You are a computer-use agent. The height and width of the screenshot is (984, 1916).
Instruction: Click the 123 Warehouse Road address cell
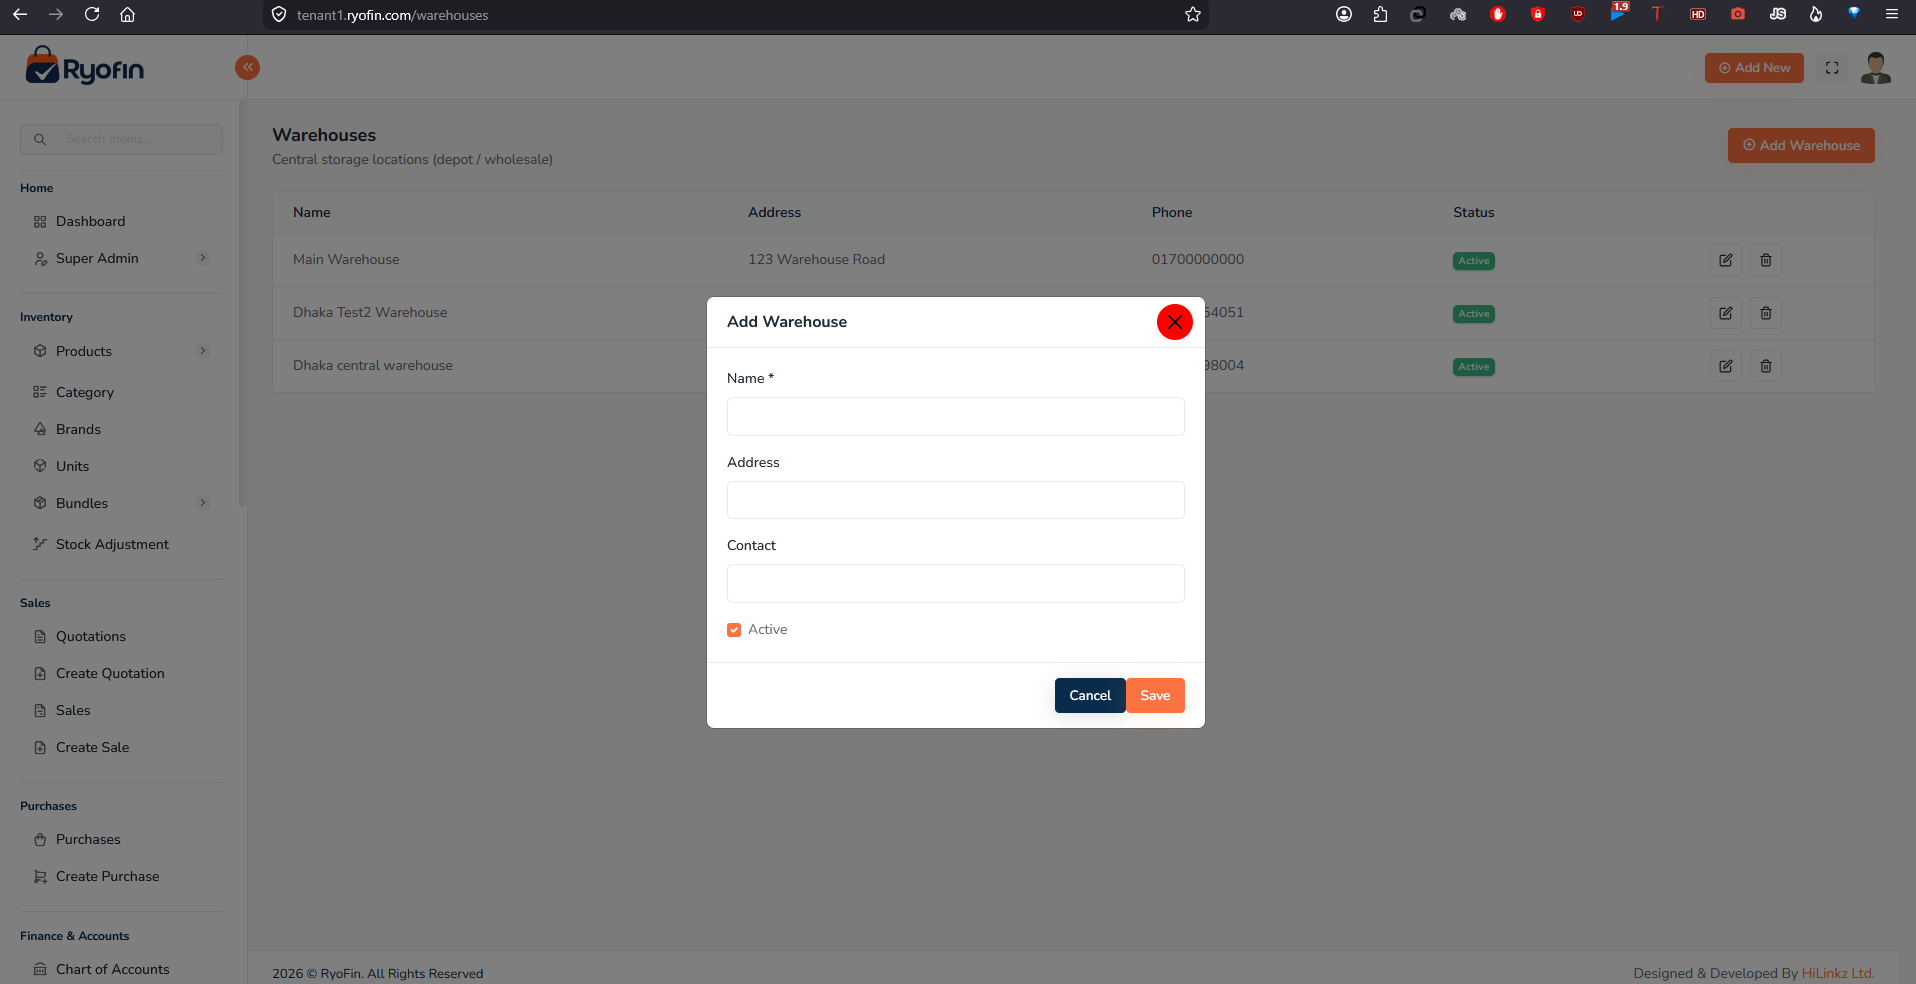[x=816, y=259]
